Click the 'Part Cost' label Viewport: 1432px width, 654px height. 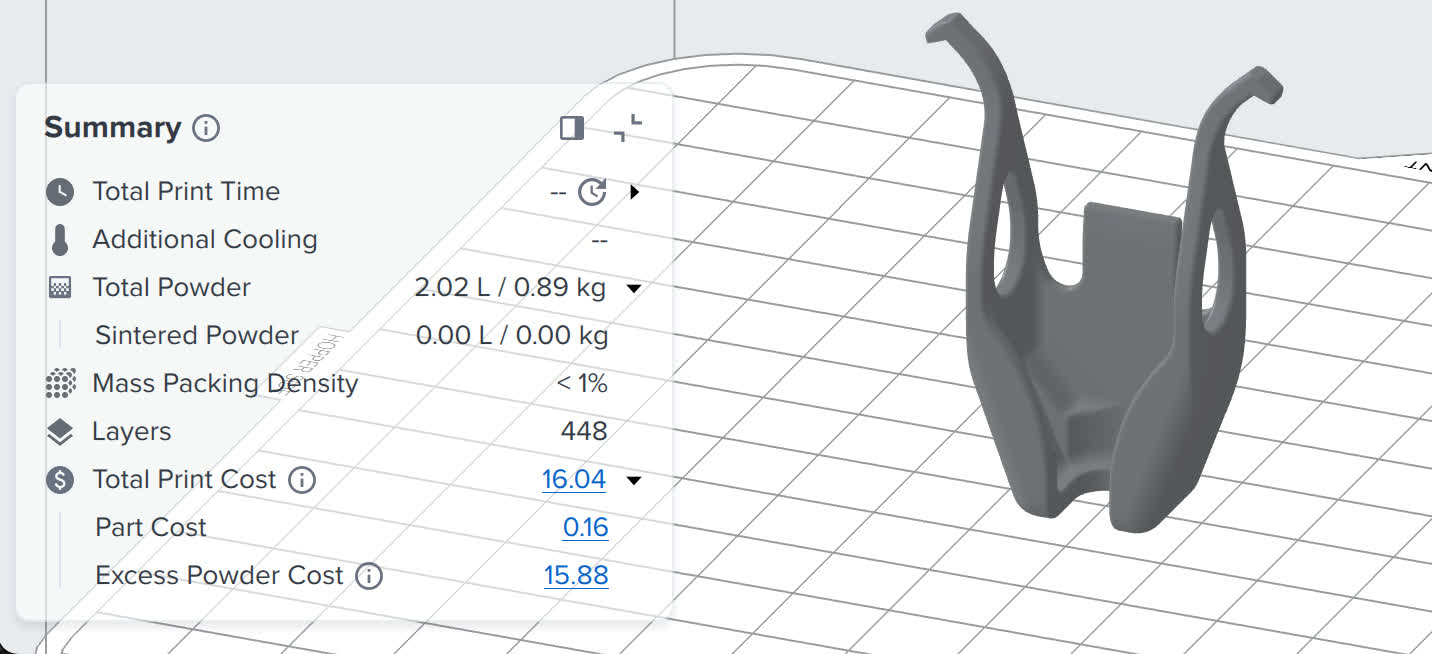151,528
